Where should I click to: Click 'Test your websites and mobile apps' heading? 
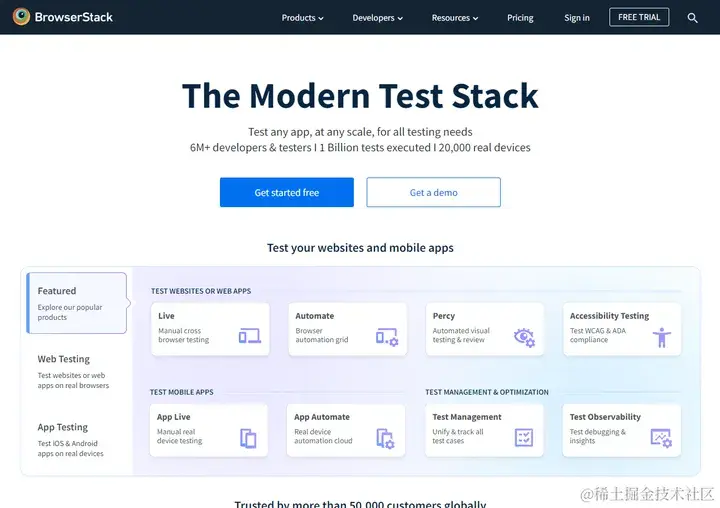click(x=360, y=248)
